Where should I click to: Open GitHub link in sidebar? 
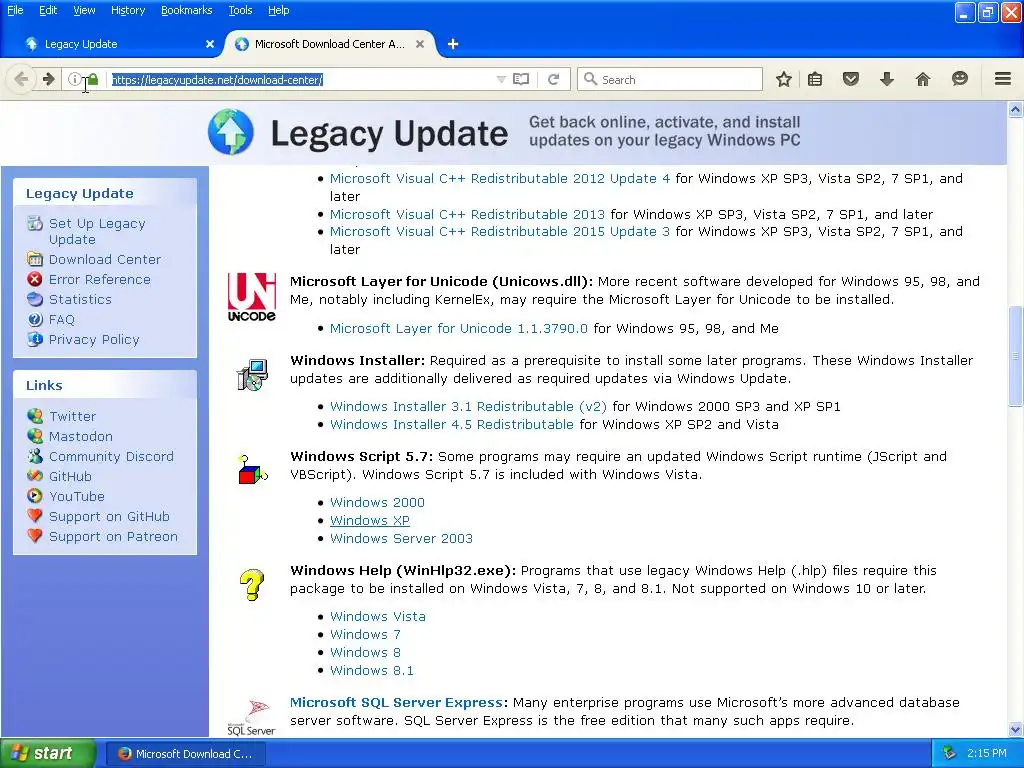pyautogui.click(x=70, y=477)
